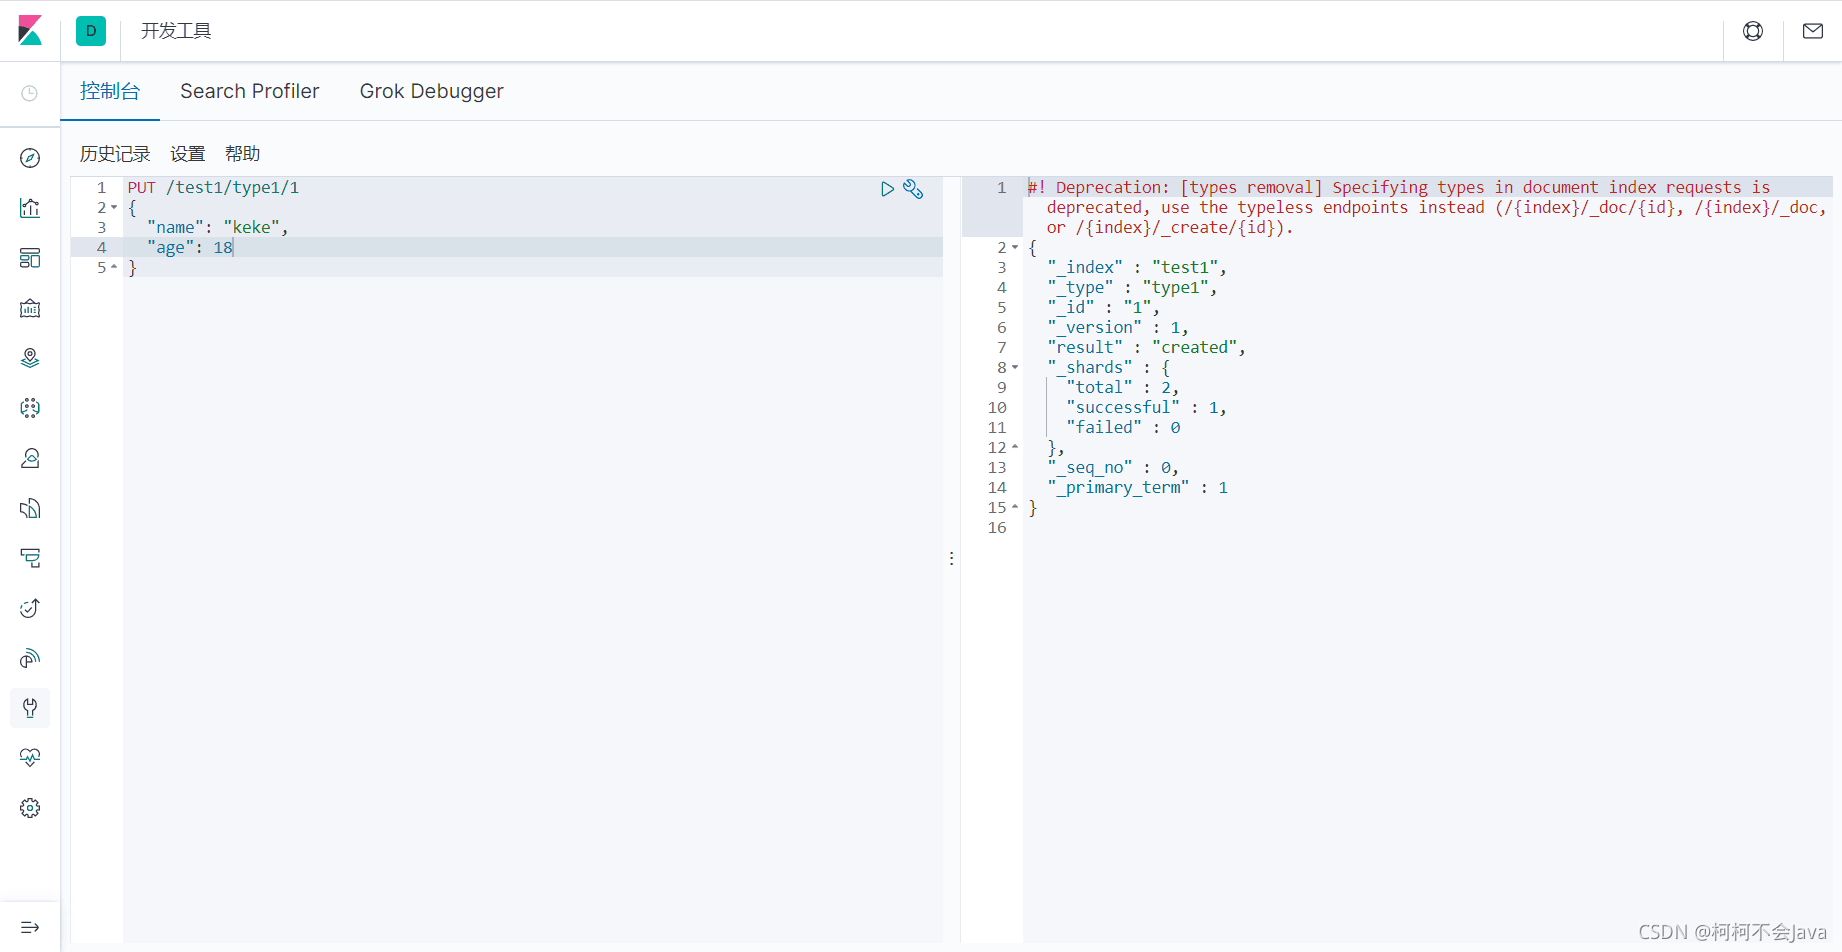The height and width of the screenshot is (952, 1842).
Task: Open the help menu icon
Action: (1753, 31)
